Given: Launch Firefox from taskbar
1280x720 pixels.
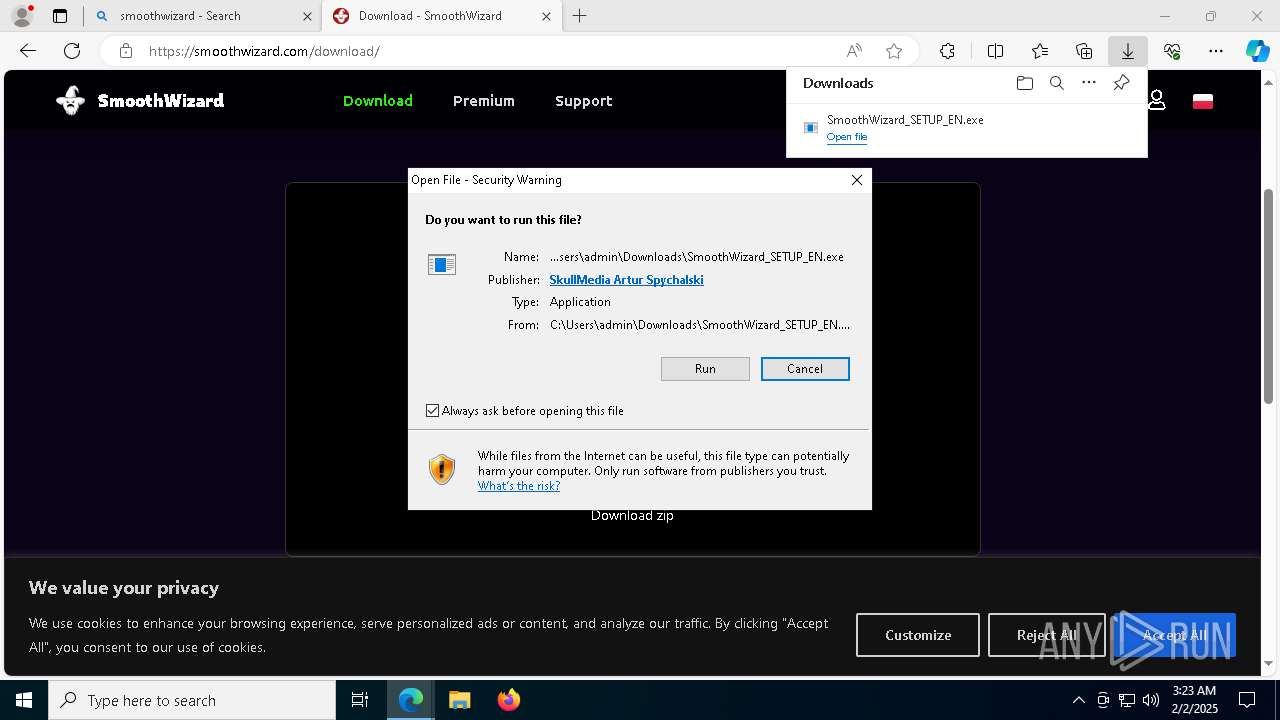Looking at the screenshot, I should 509,700.
